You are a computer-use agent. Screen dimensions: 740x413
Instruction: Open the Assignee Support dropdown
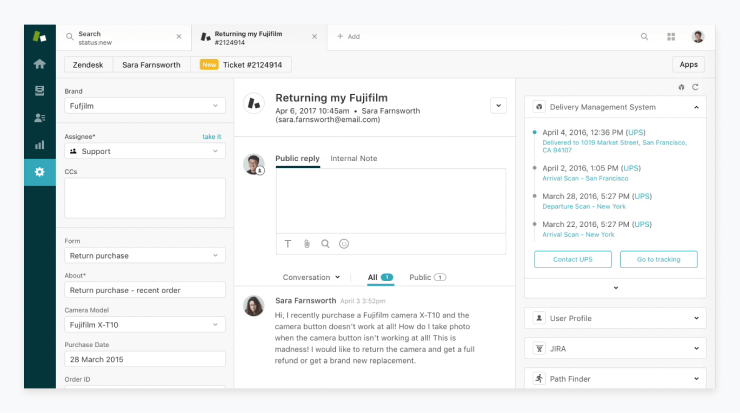click(x=145, y=151)
